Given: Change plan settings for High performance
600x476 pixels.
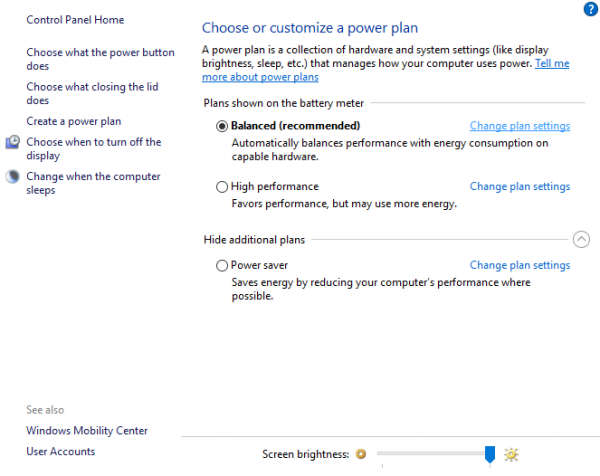Looking at the screenshot, I should (x=520, y=187).
